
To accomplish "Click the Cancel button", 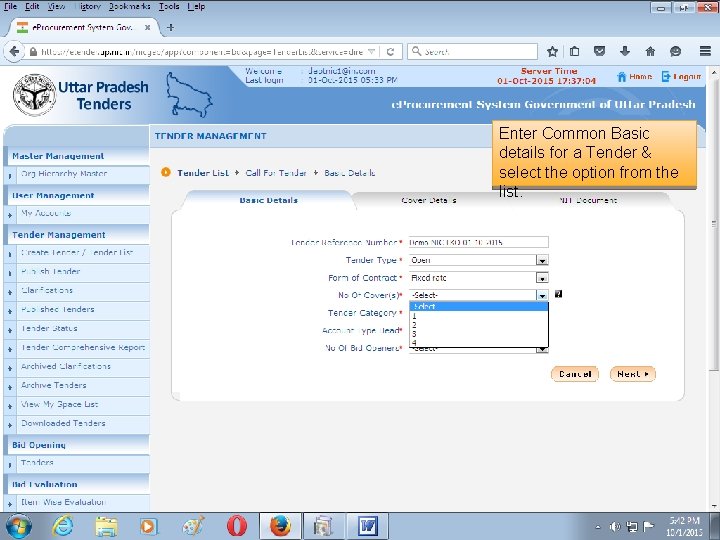I will (x=575, y=374).
